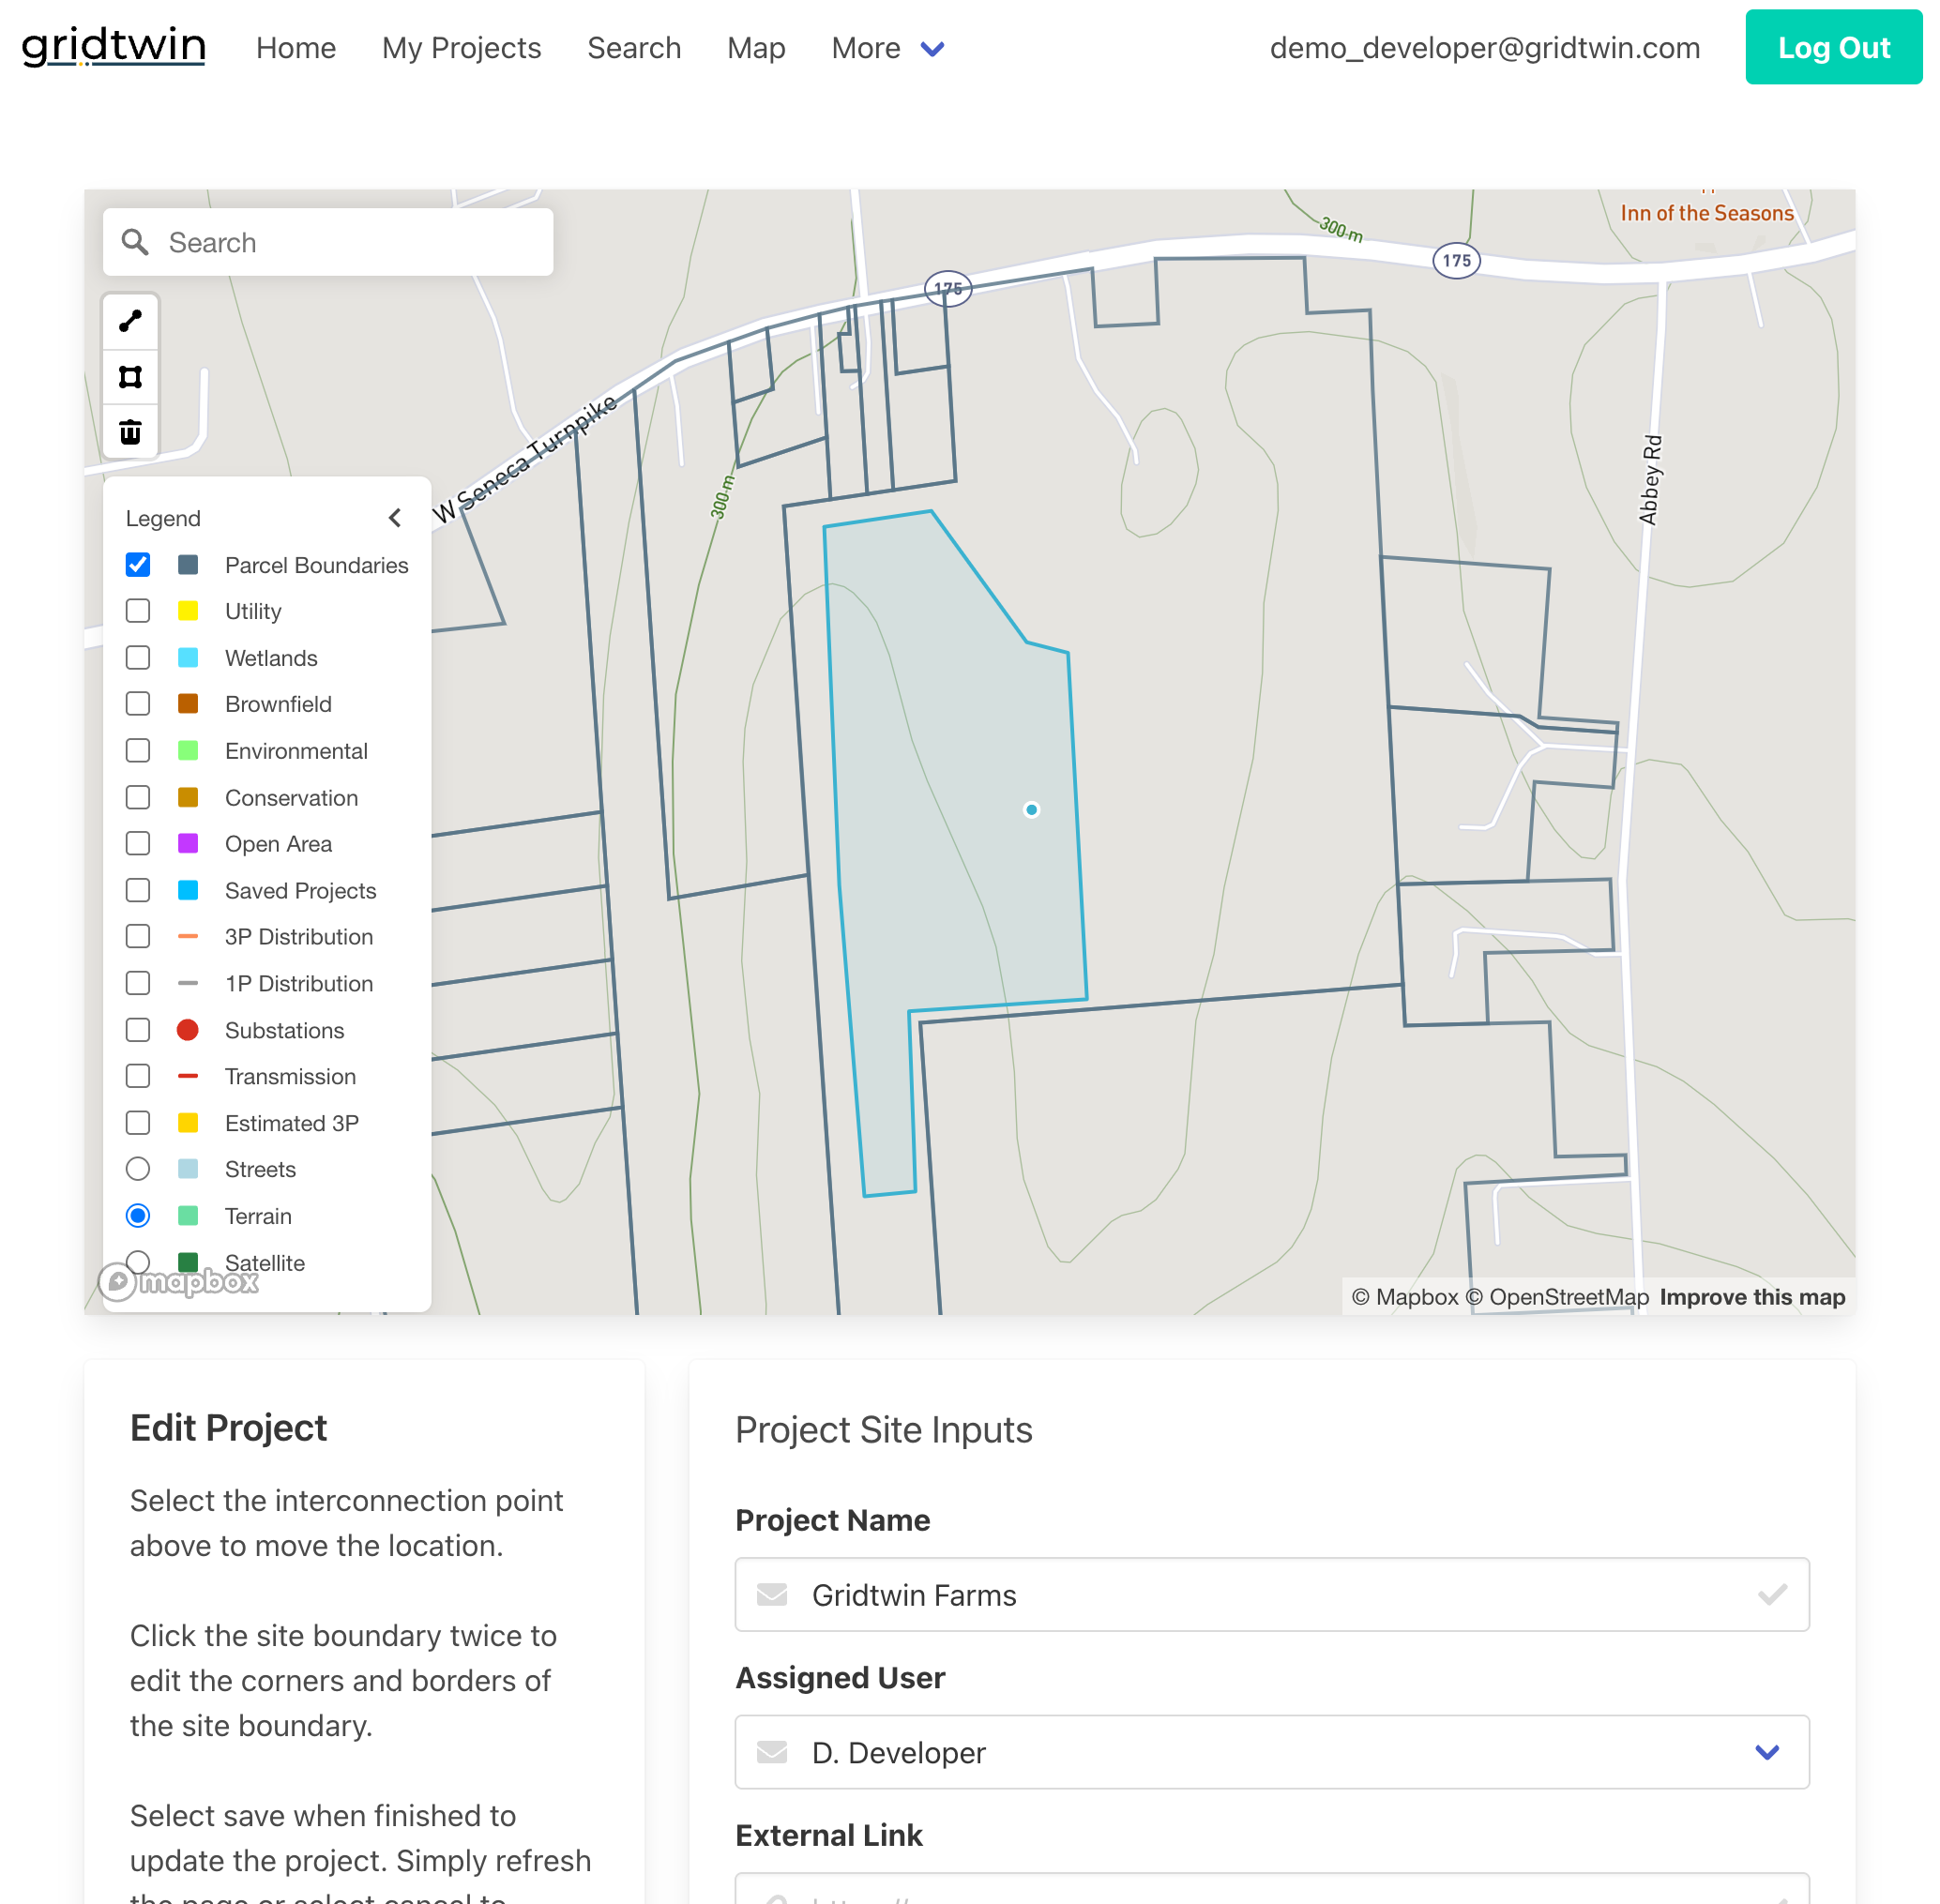
Task: Click the magnifier icon in the map search bar
Action: point(136,242)
